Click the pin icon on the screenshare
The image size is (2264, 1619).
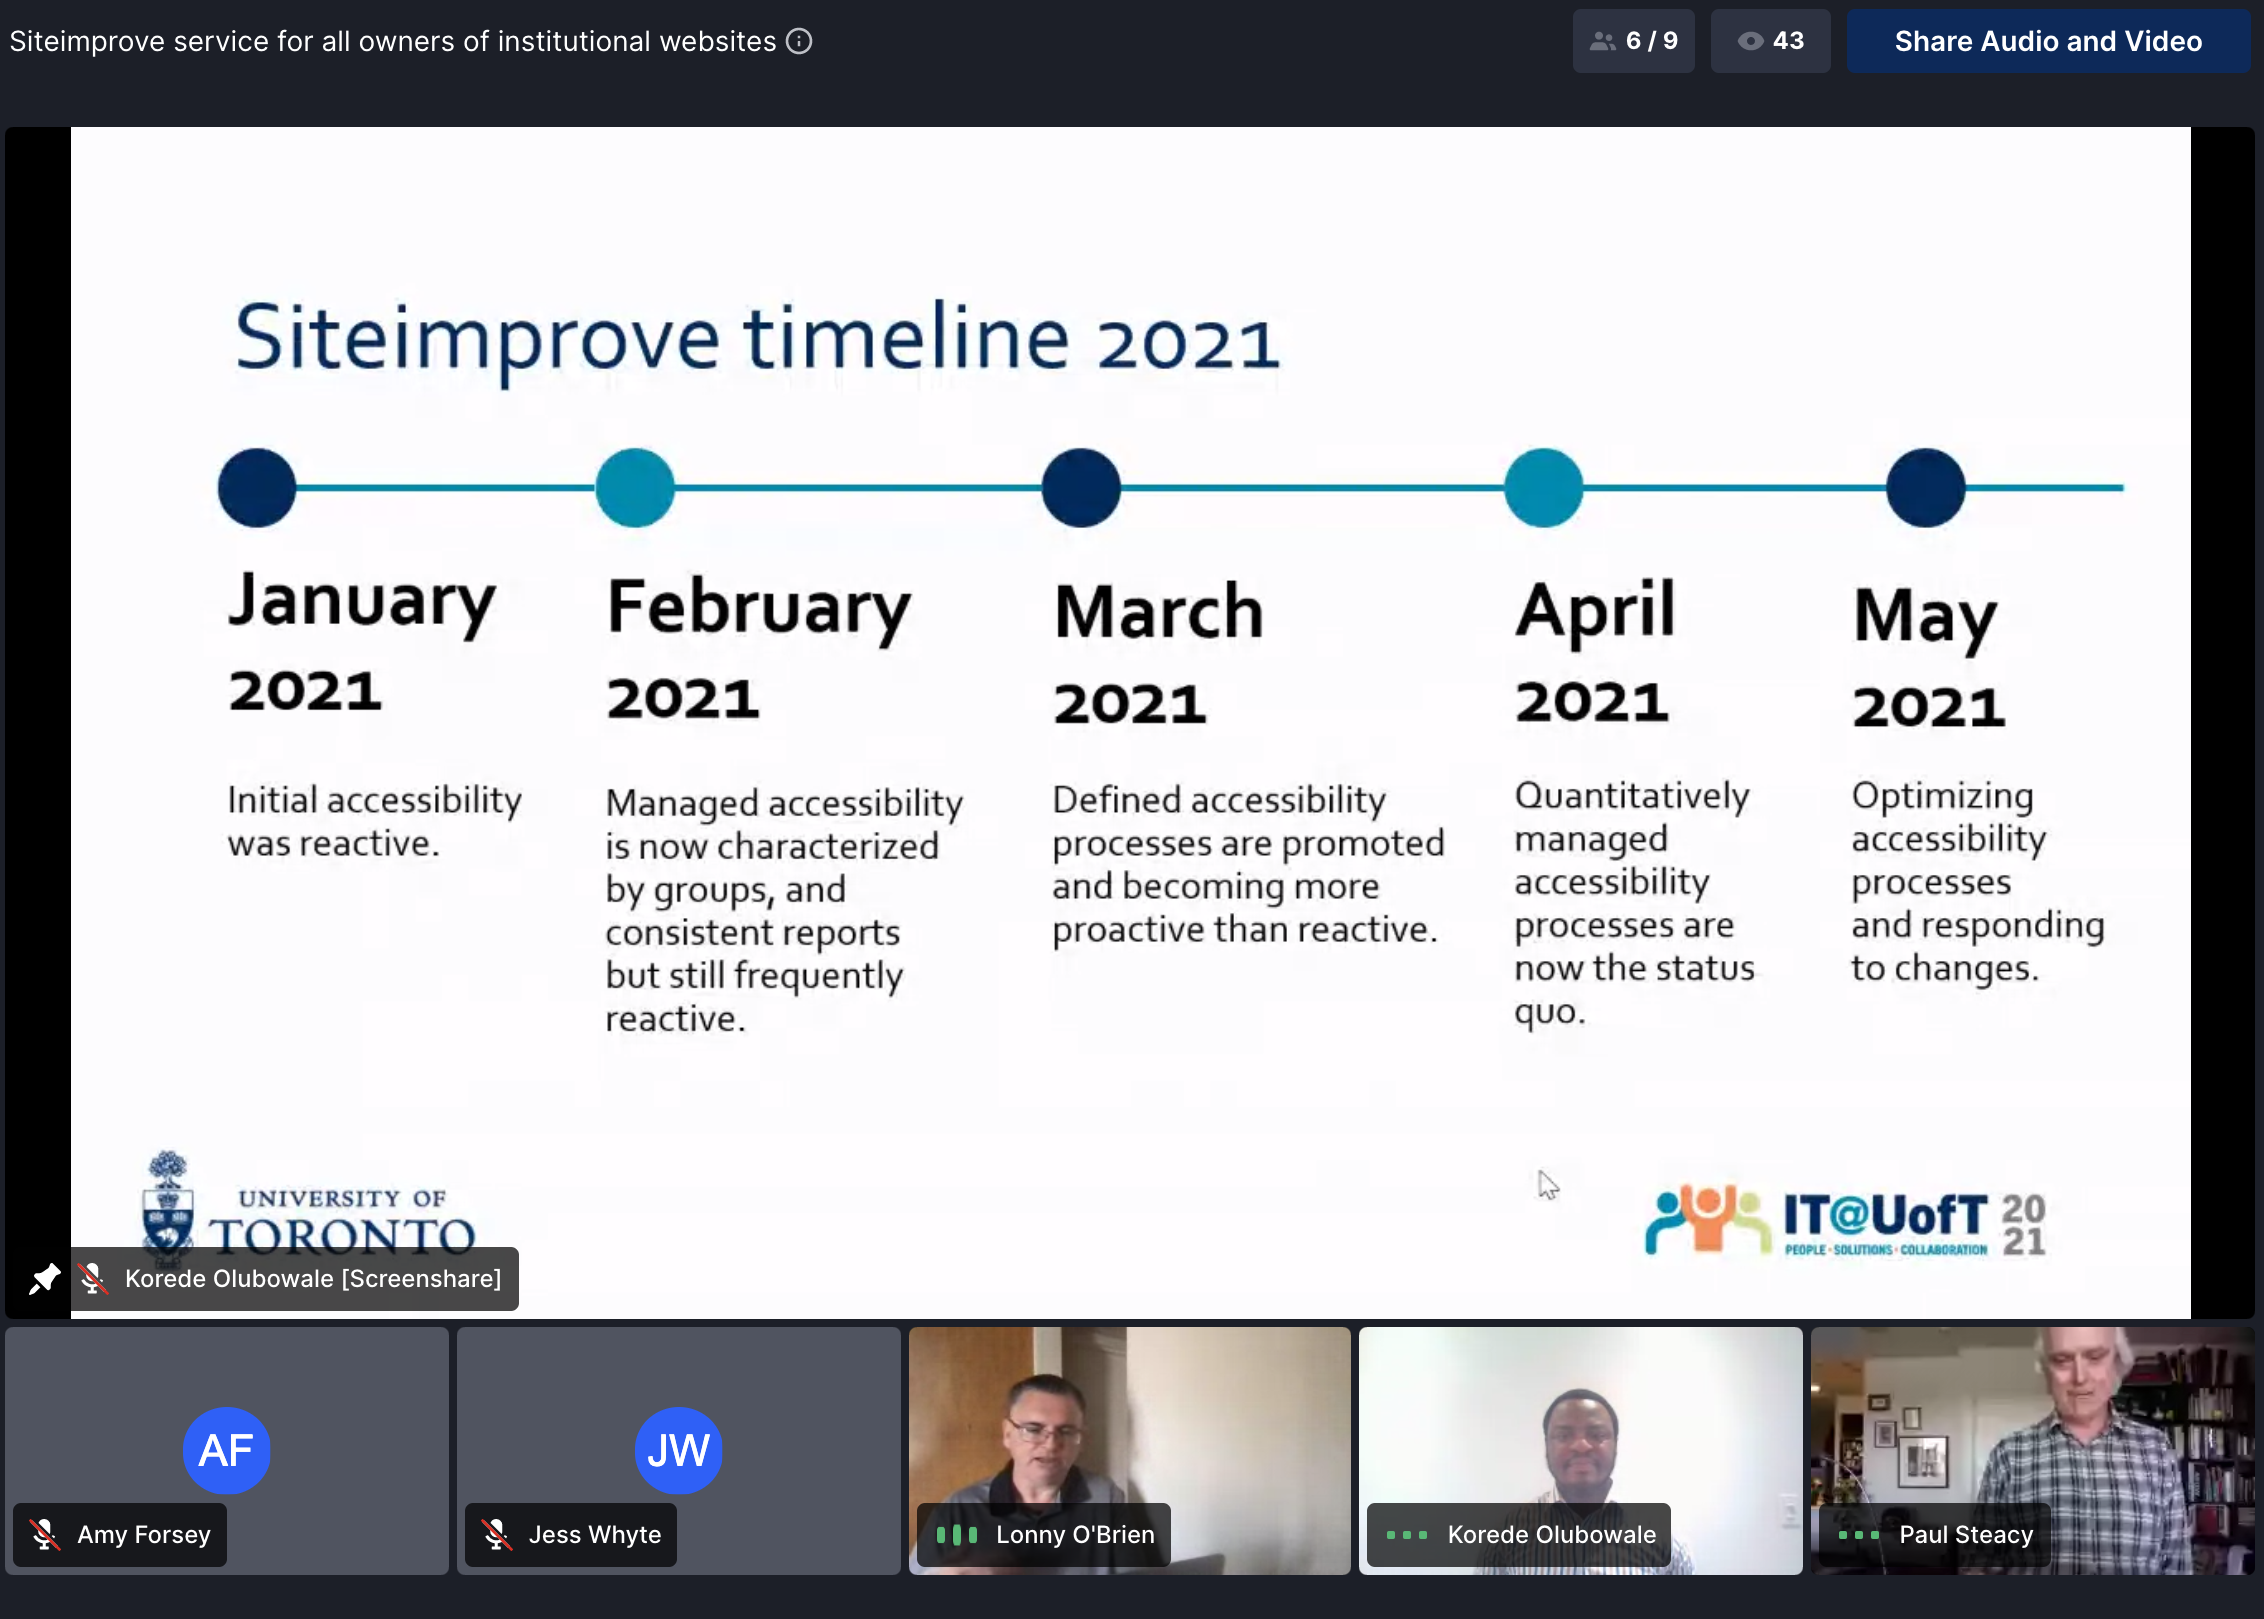pos(43,1278)
